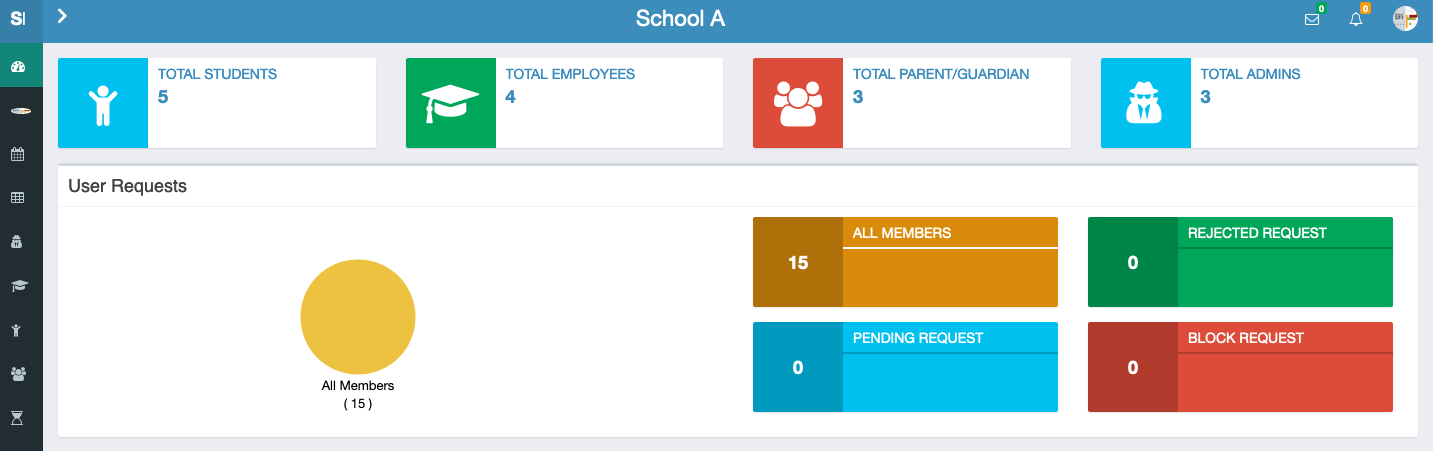The image size is (1433, 451).
Task: Click the backpack icon in sidebar
Action: (18, 242)
